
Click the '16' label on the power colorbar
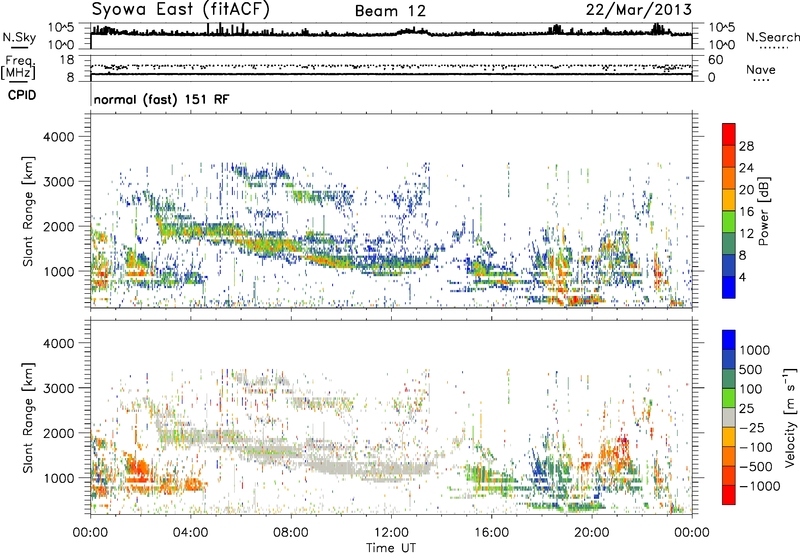[746, 212]
